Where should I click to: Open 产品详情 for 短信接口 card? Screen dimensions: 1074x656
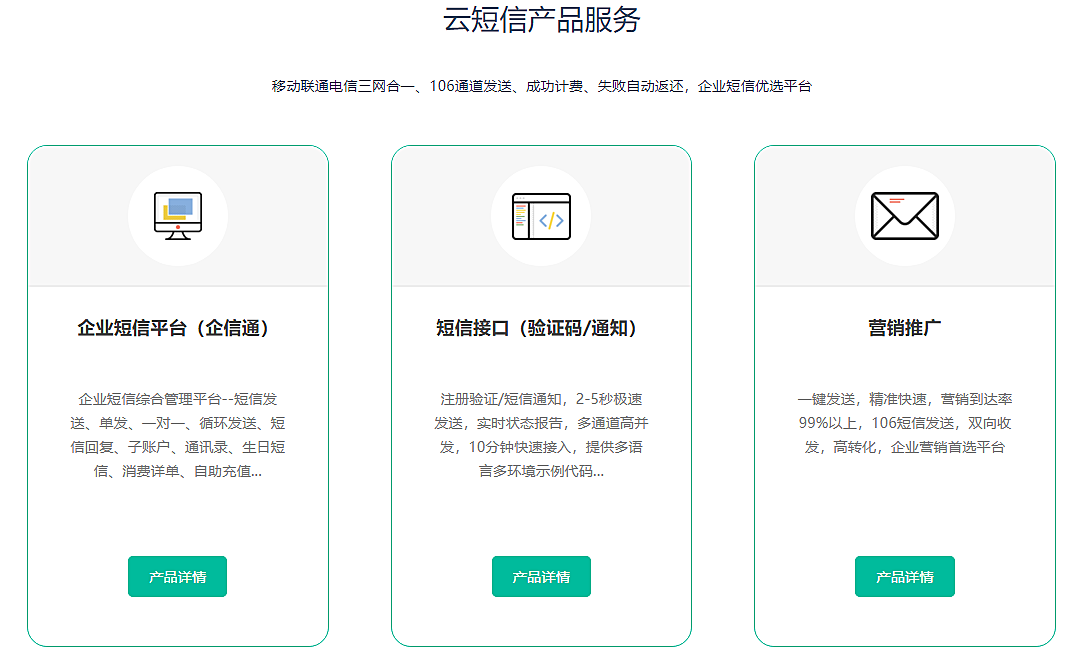click(x=541, y=577)
